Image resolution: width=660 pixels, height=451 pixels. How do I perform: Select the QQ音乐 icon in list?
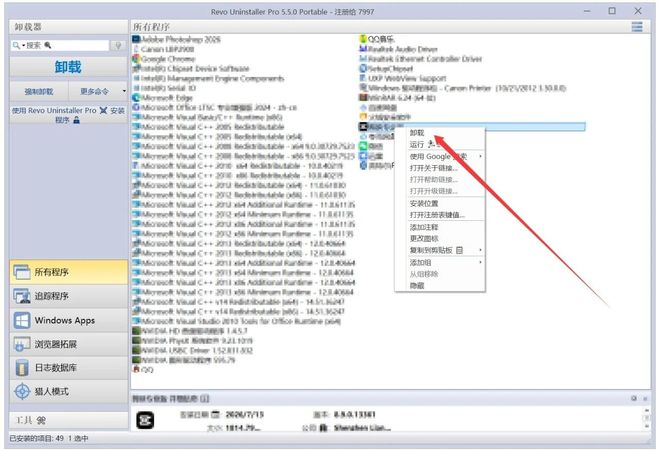[363, 39]
